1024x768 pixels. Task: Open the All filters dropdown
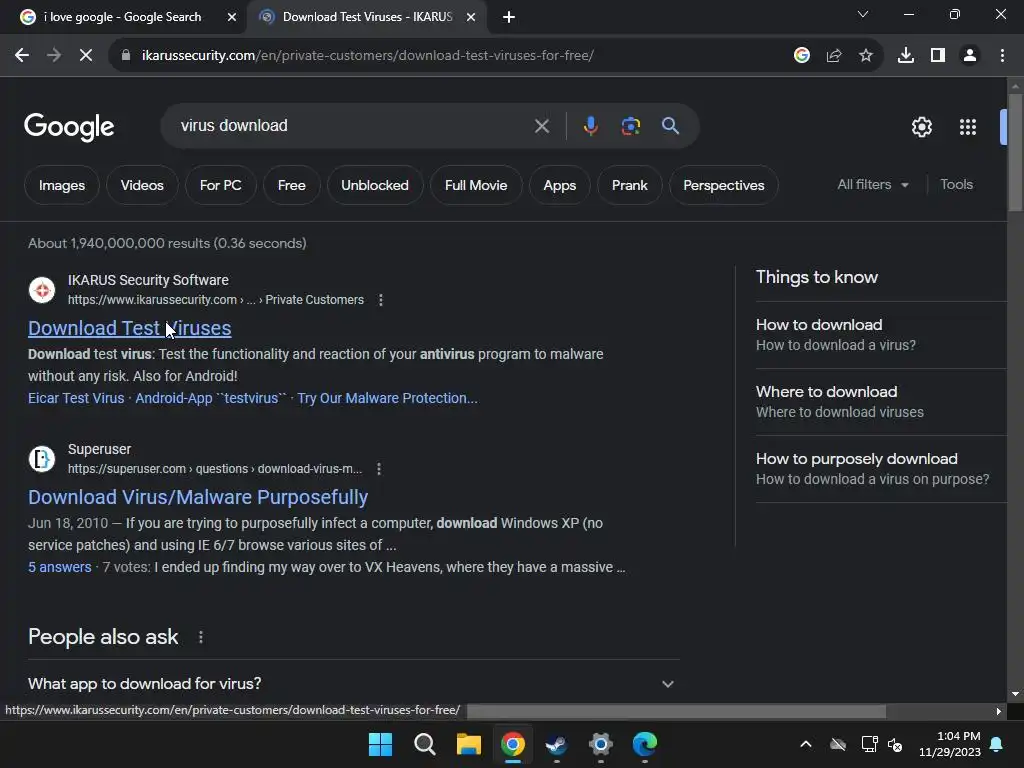pos(873,185)
